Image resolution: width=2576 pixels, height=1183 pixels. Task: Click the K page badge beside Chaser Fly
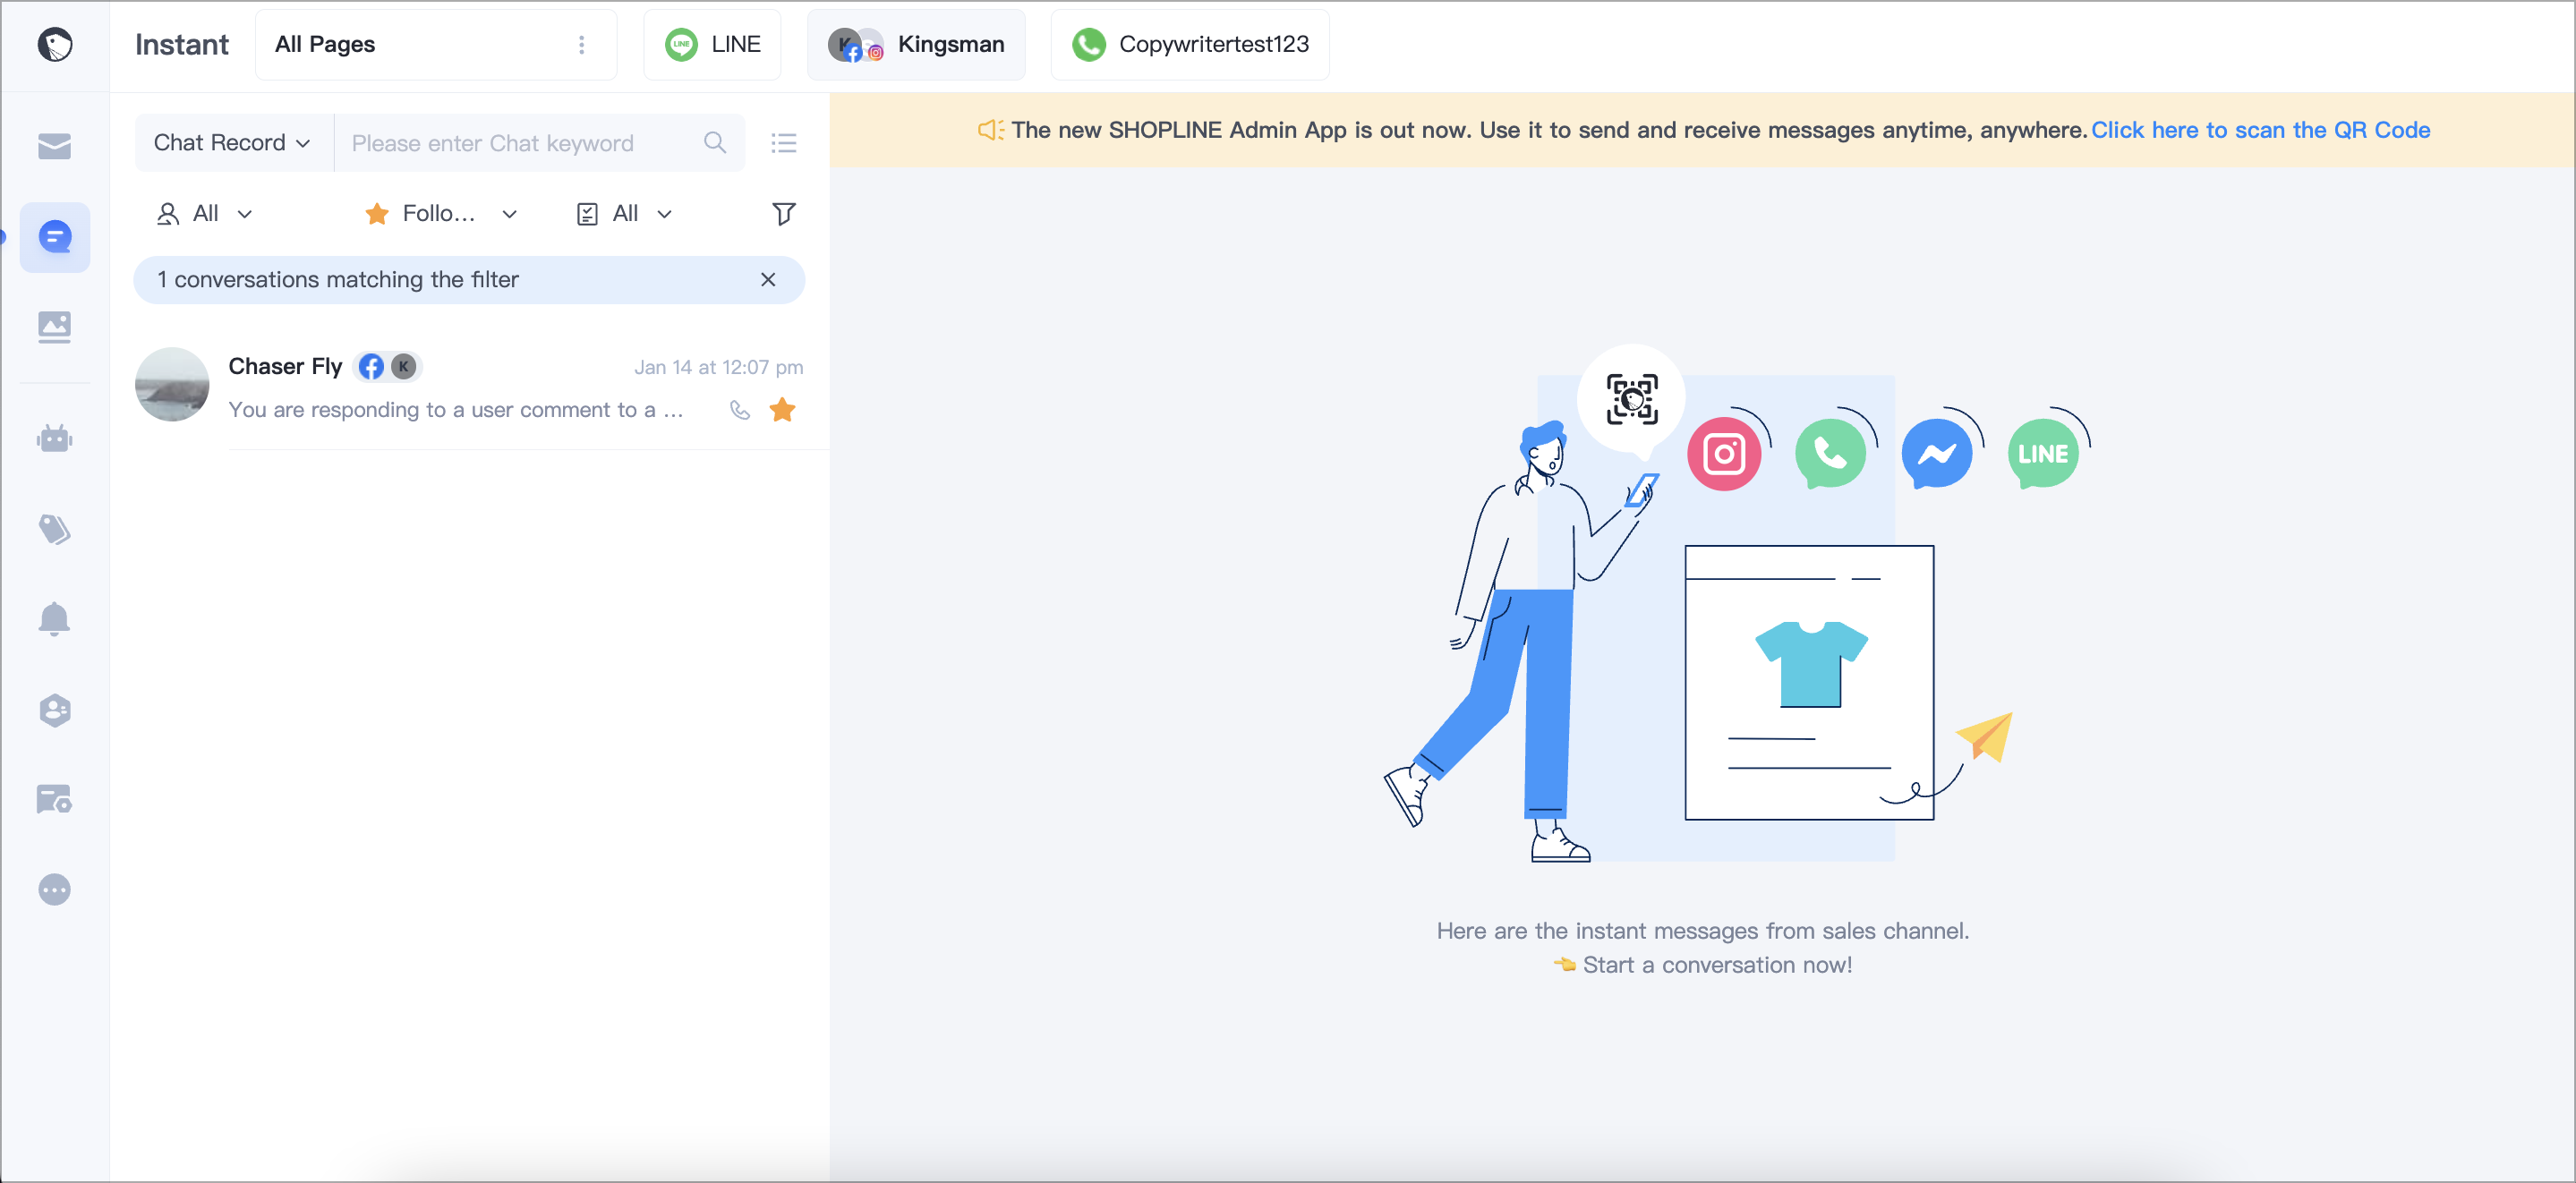point(403,367)
